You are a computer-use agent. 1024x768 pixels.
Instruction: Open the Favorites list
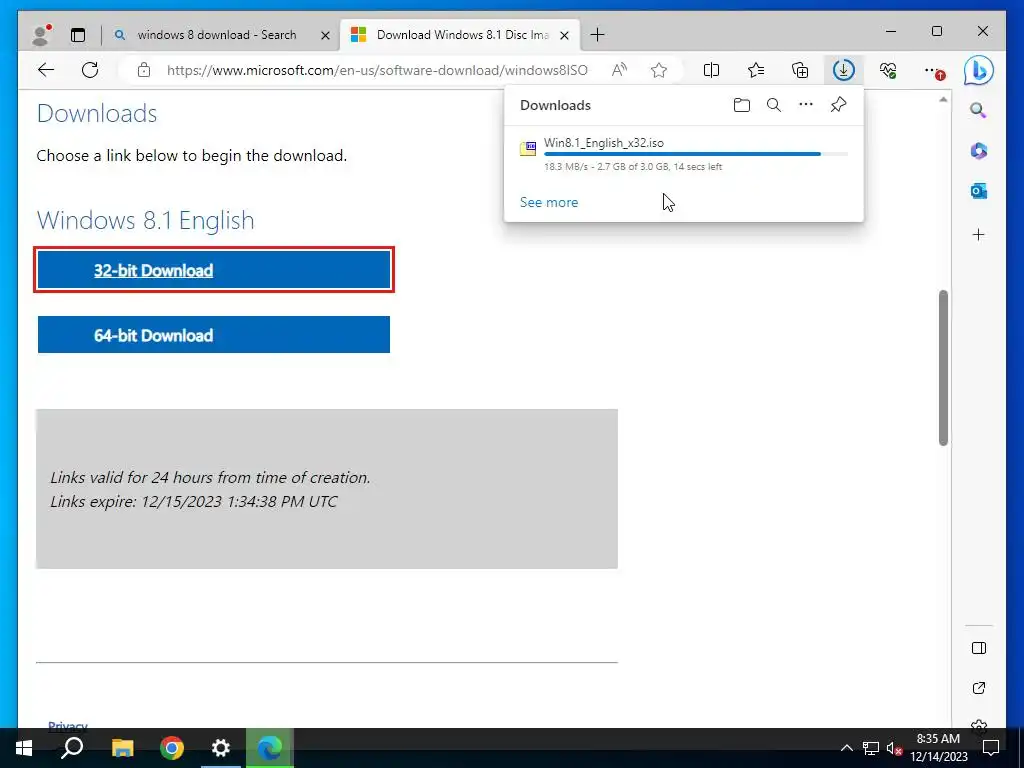pos(756,70)
